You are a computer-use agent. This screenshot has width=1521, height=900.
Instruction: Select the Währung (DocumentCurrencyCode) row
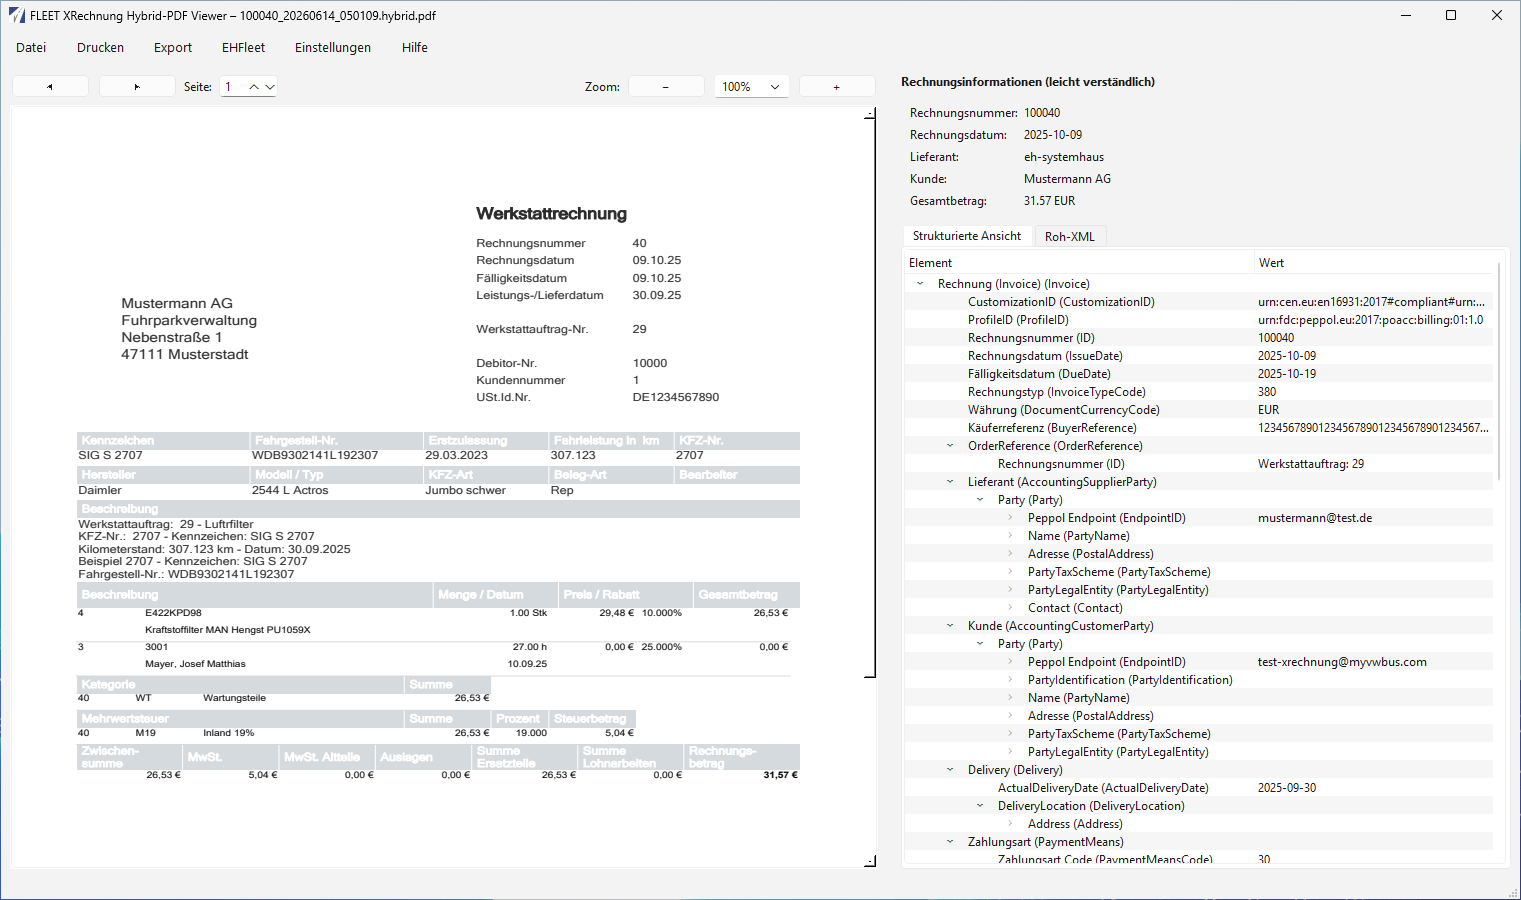pos(1199,410)
